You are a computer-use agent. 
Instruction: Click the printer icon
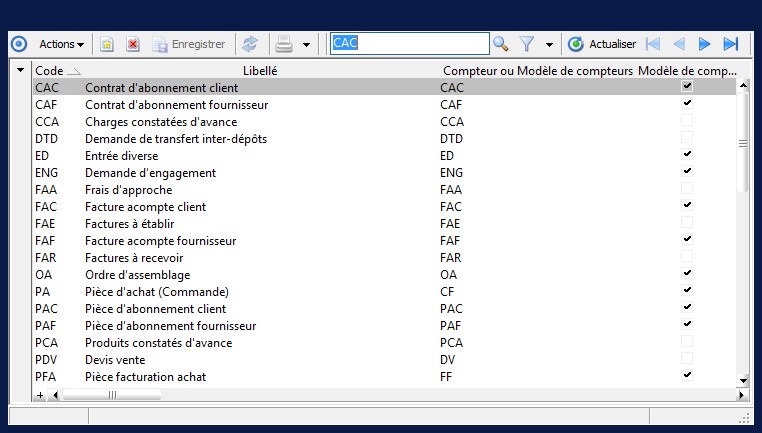(284, 44)
